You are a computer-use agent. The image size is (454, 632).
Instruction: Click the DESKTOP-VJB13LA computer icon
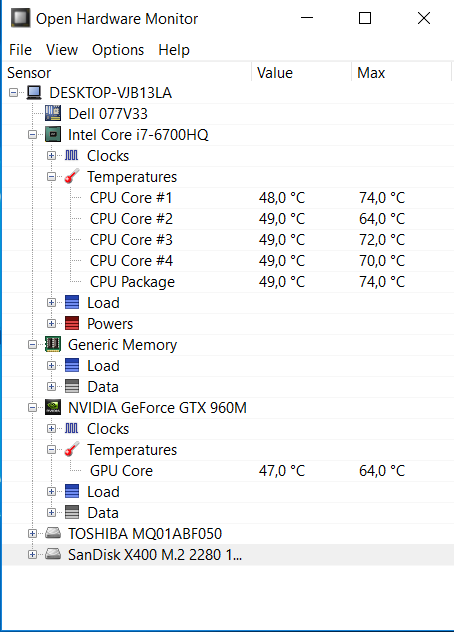(34, 92)
